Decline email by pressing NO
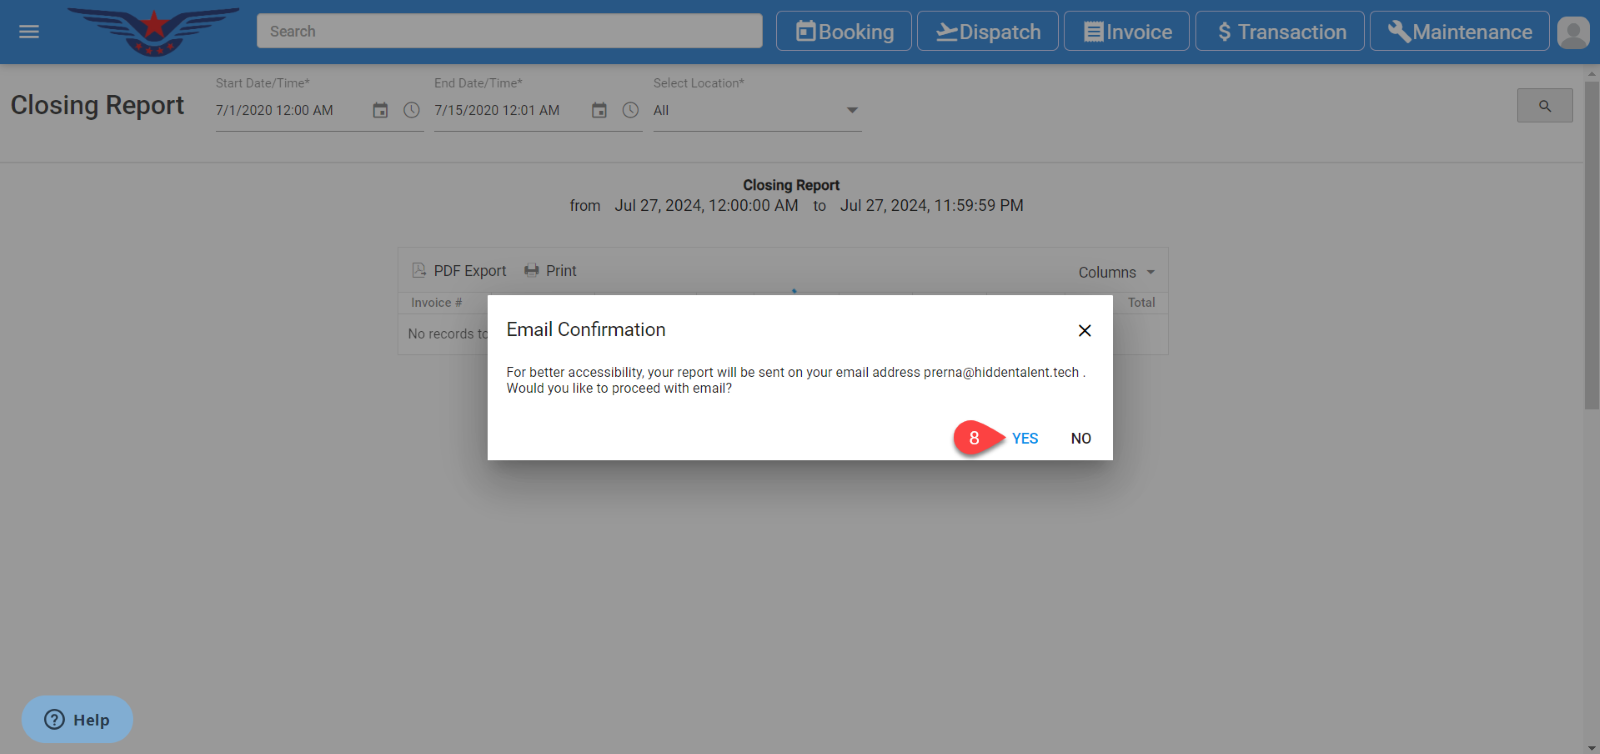This screenshot has width=1600, height=754. (1081, 438)
